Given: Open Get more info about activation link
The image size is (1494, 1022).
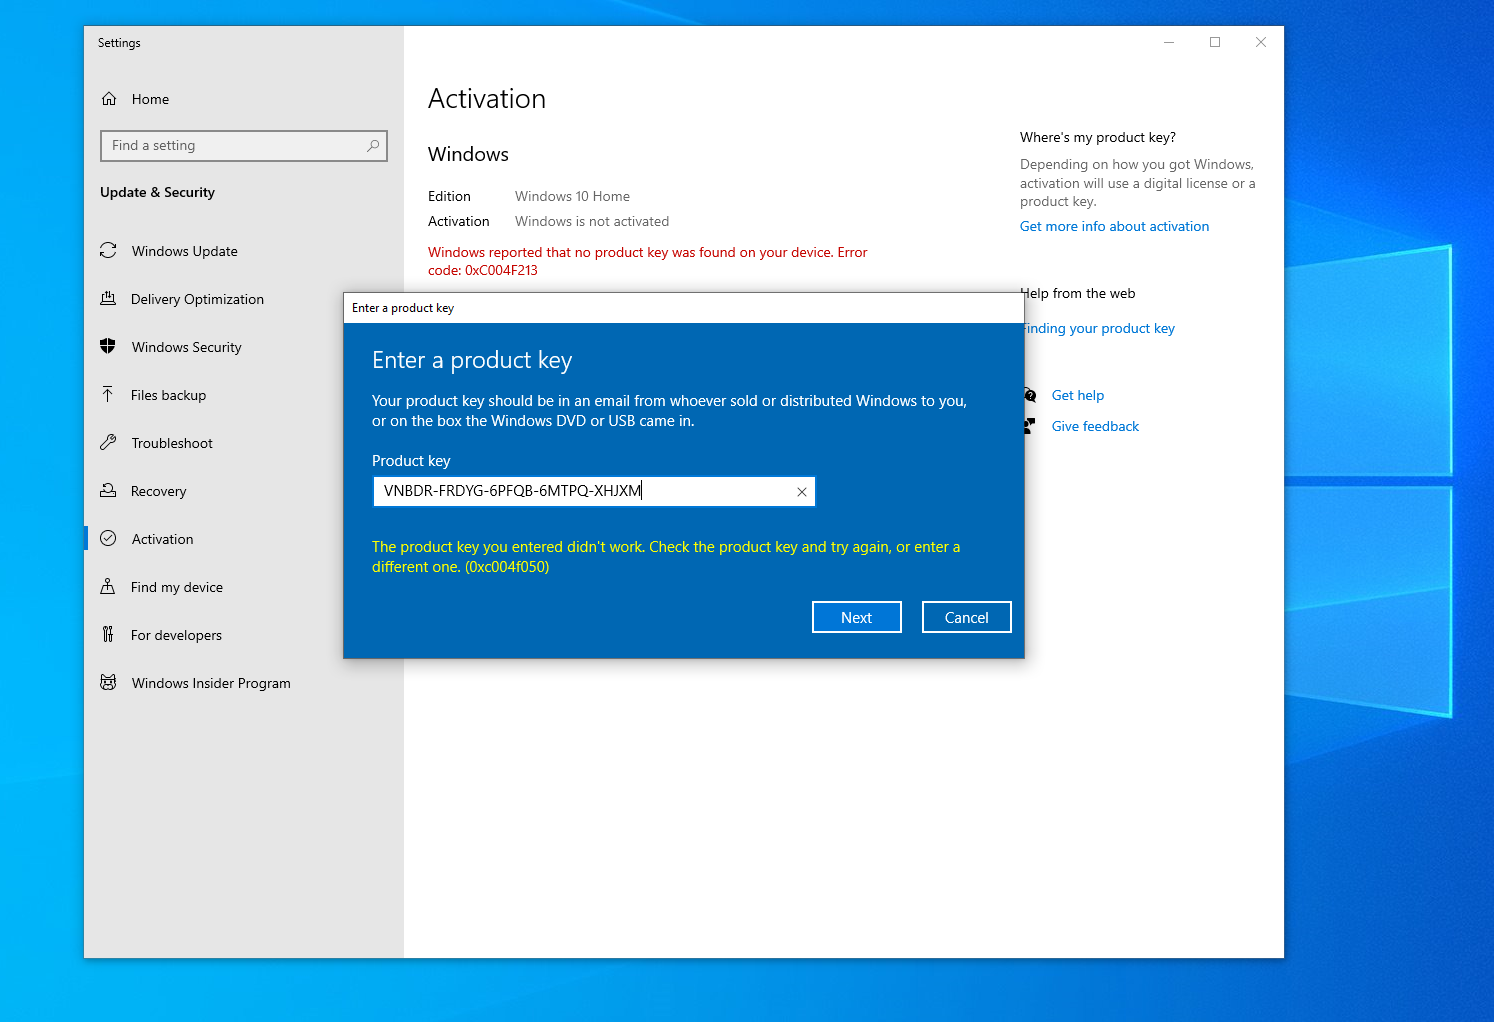Looking at the screenshot, I should (1114, 227).
